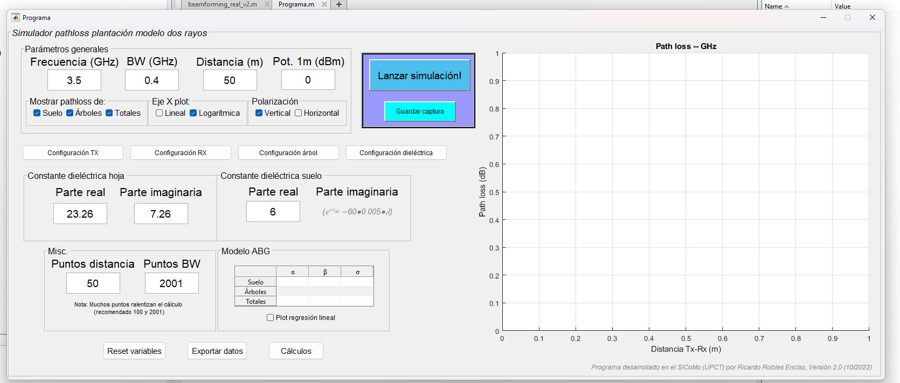900x383 pixels.
Task: Click the σ column header in ABG table
Action: [357, 272]
